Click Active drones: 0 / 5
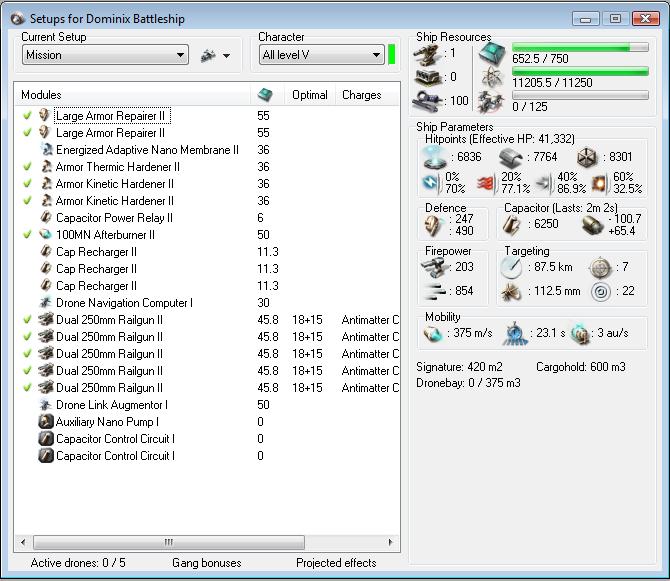 (x=78, y=563)
